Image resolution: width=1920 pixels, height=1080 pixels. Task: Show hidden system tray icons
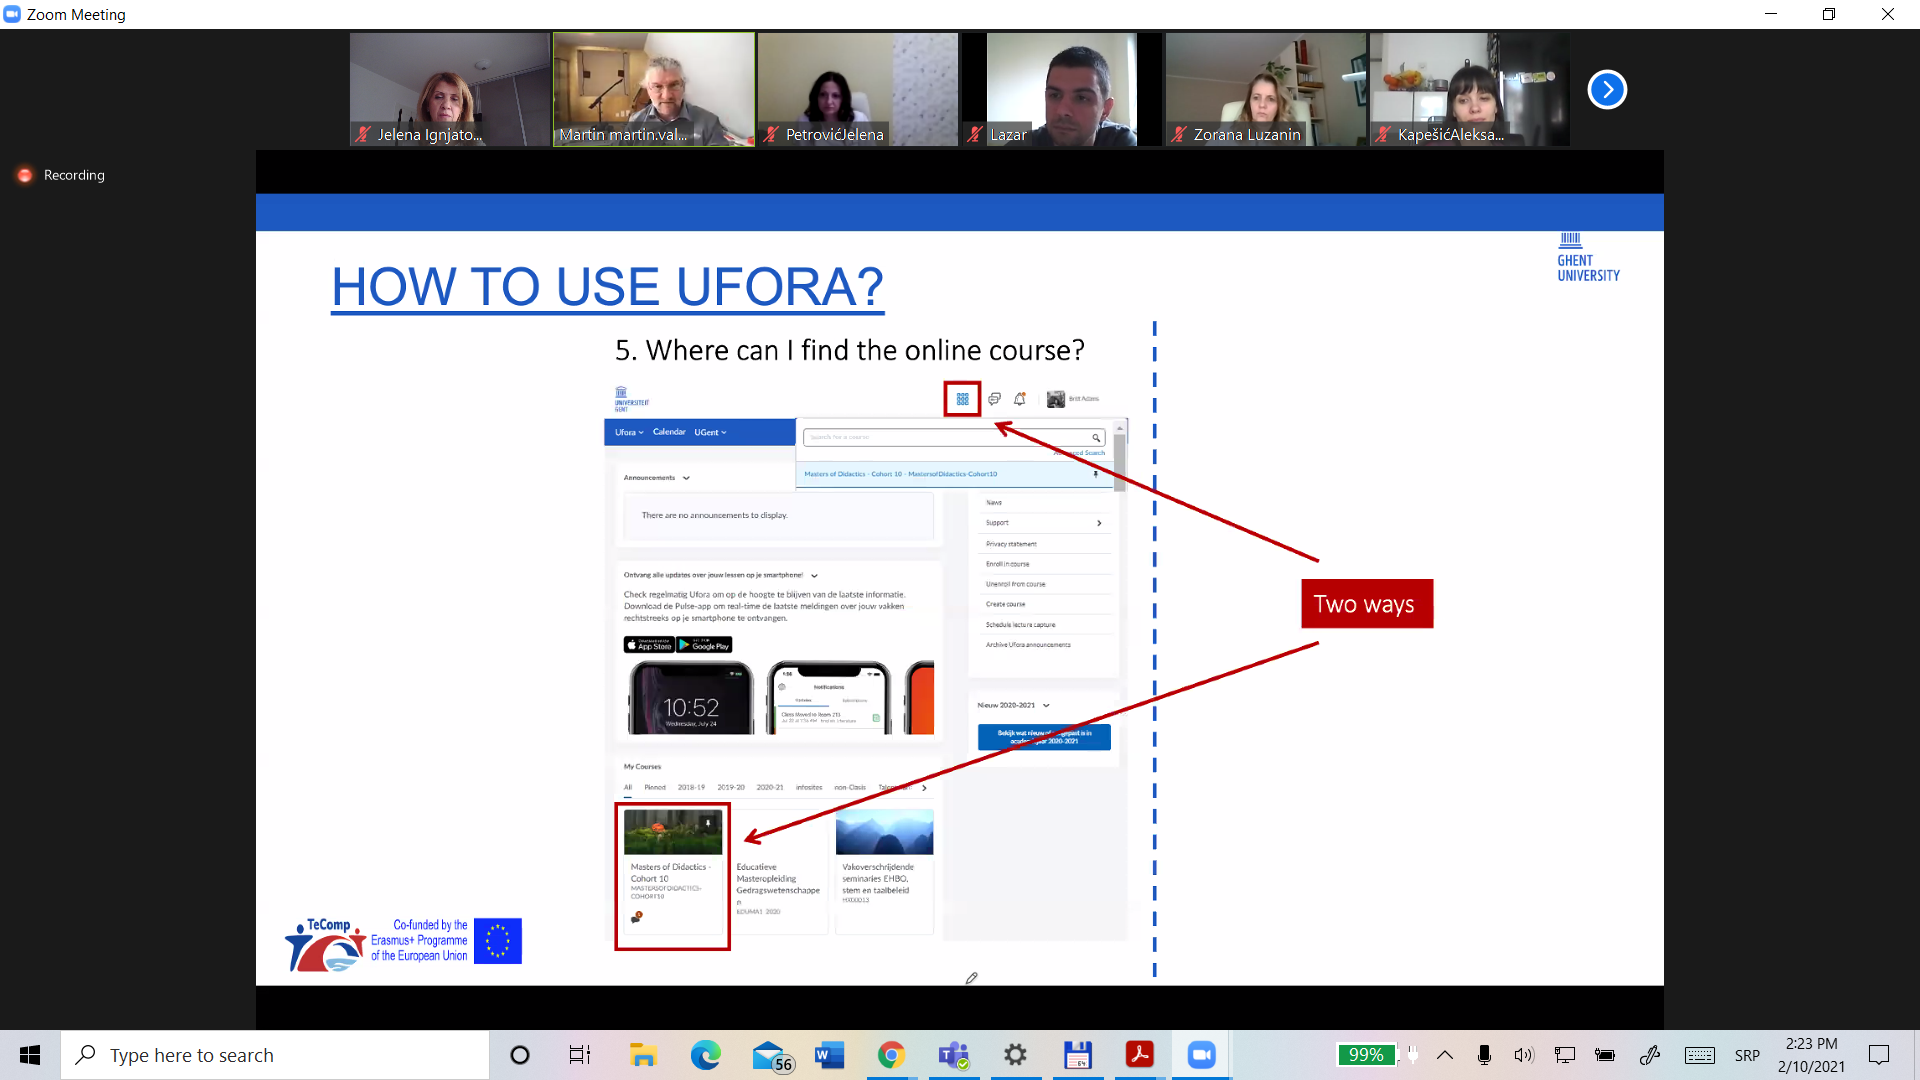pyautogui.click(x=1445, y=1055)
